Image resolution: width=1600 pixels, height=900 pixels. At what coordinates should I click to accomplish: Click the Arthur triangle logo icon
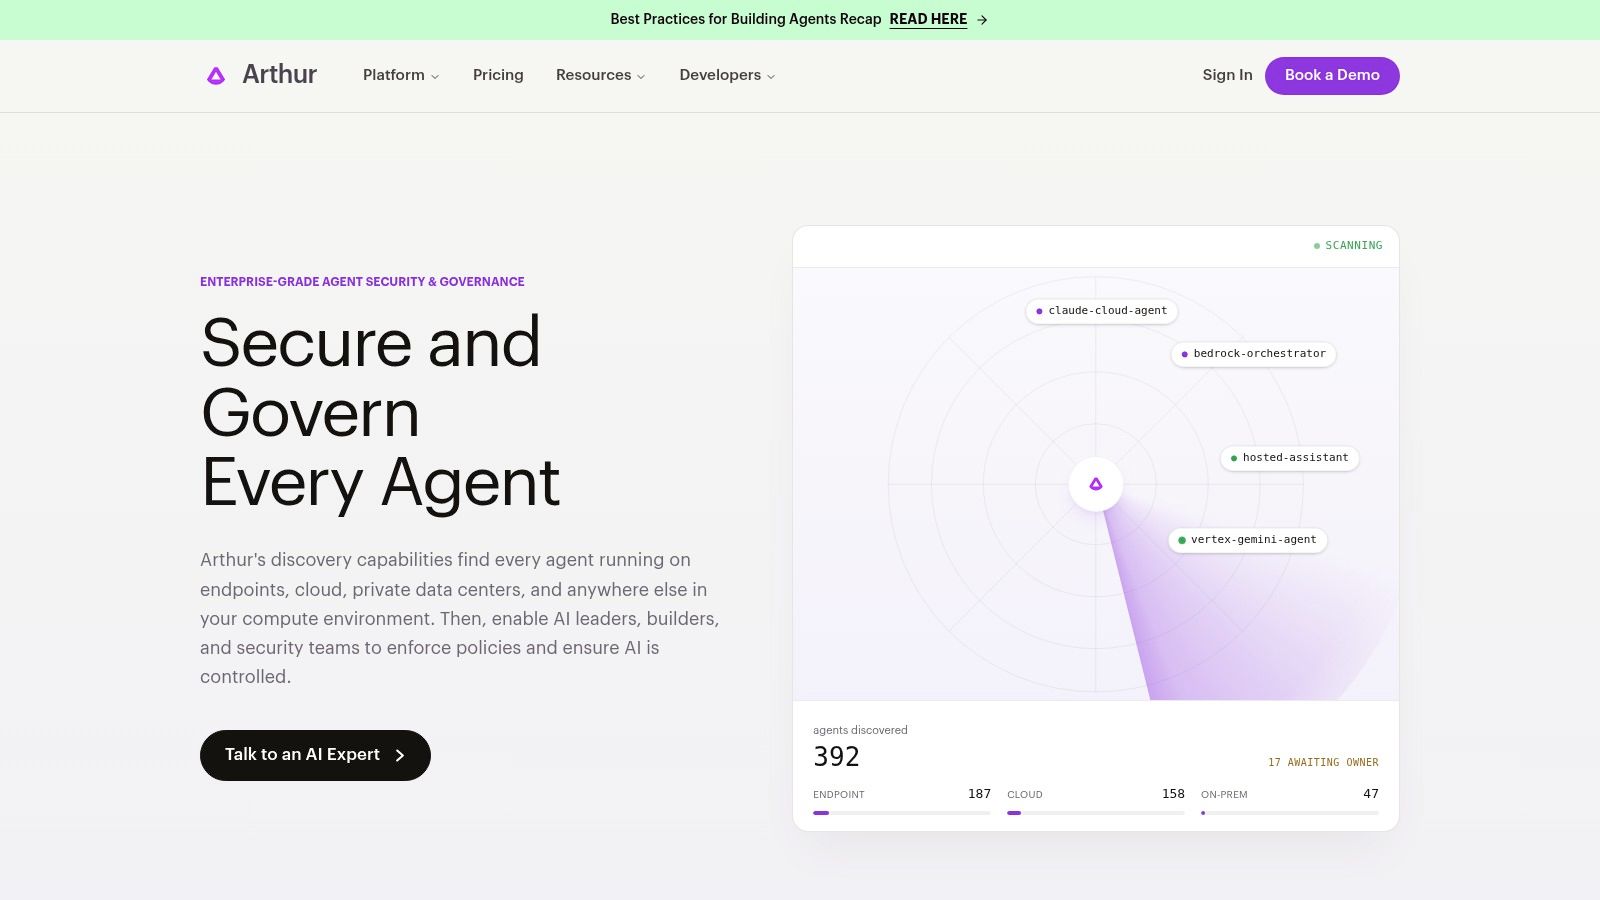click(x=216, y=75)
